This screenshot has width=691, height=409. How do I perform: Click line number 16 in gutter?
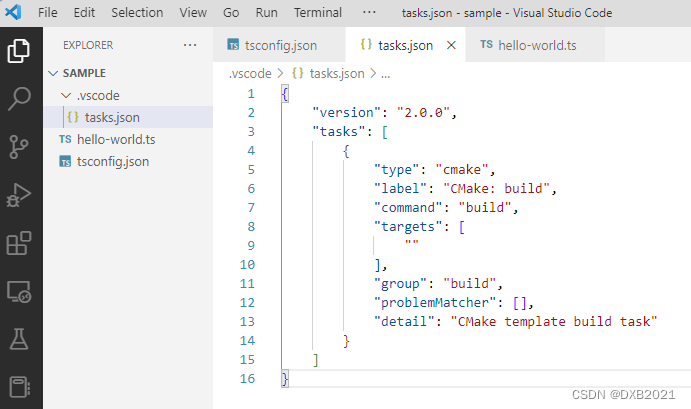tap(247, 379)
